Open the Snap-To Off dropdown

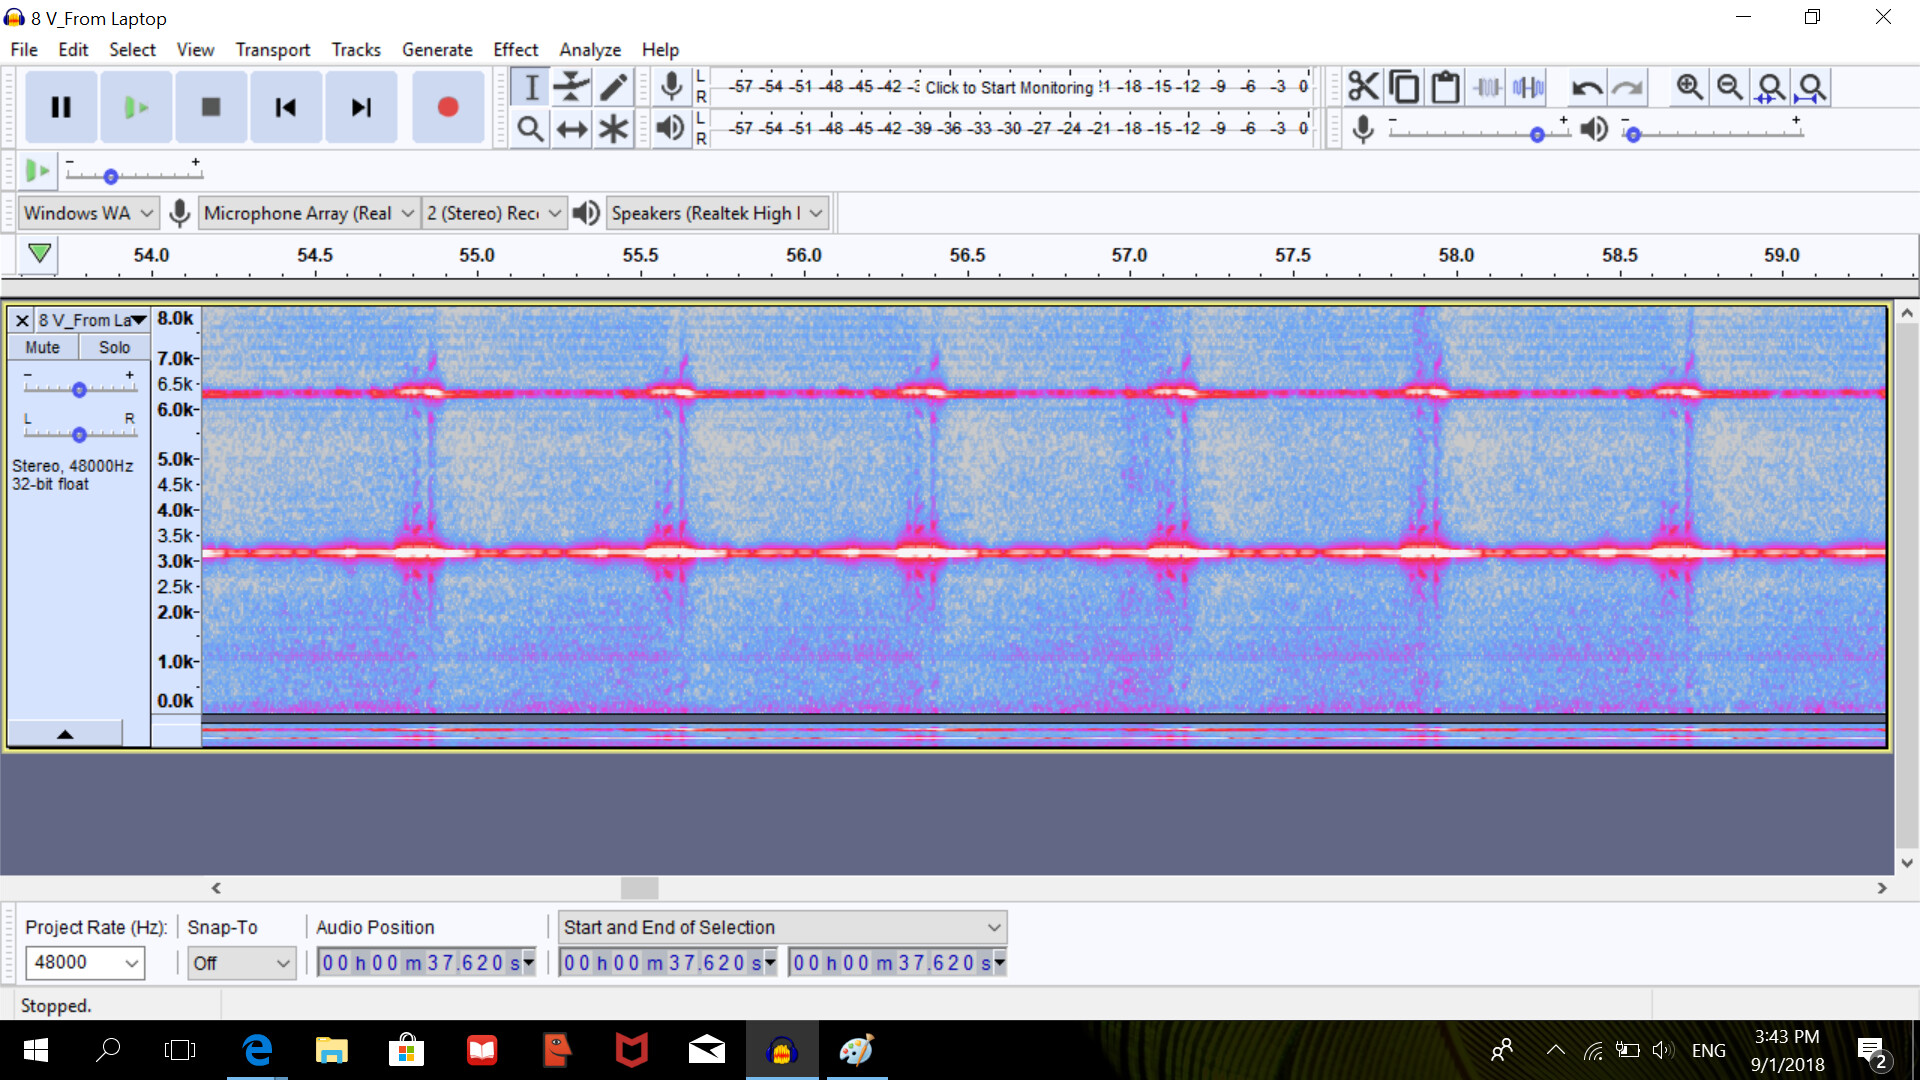pos(242,963)
